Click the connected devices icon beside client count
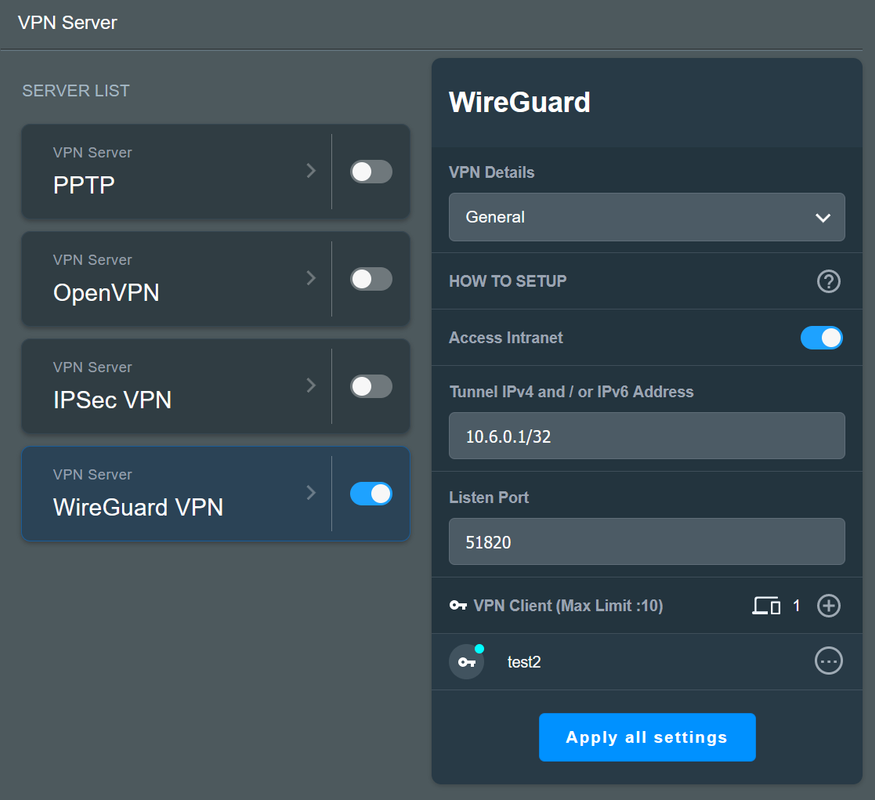Image resolution: width=875 pixels, height=800 pixels. tap(766, 605)
